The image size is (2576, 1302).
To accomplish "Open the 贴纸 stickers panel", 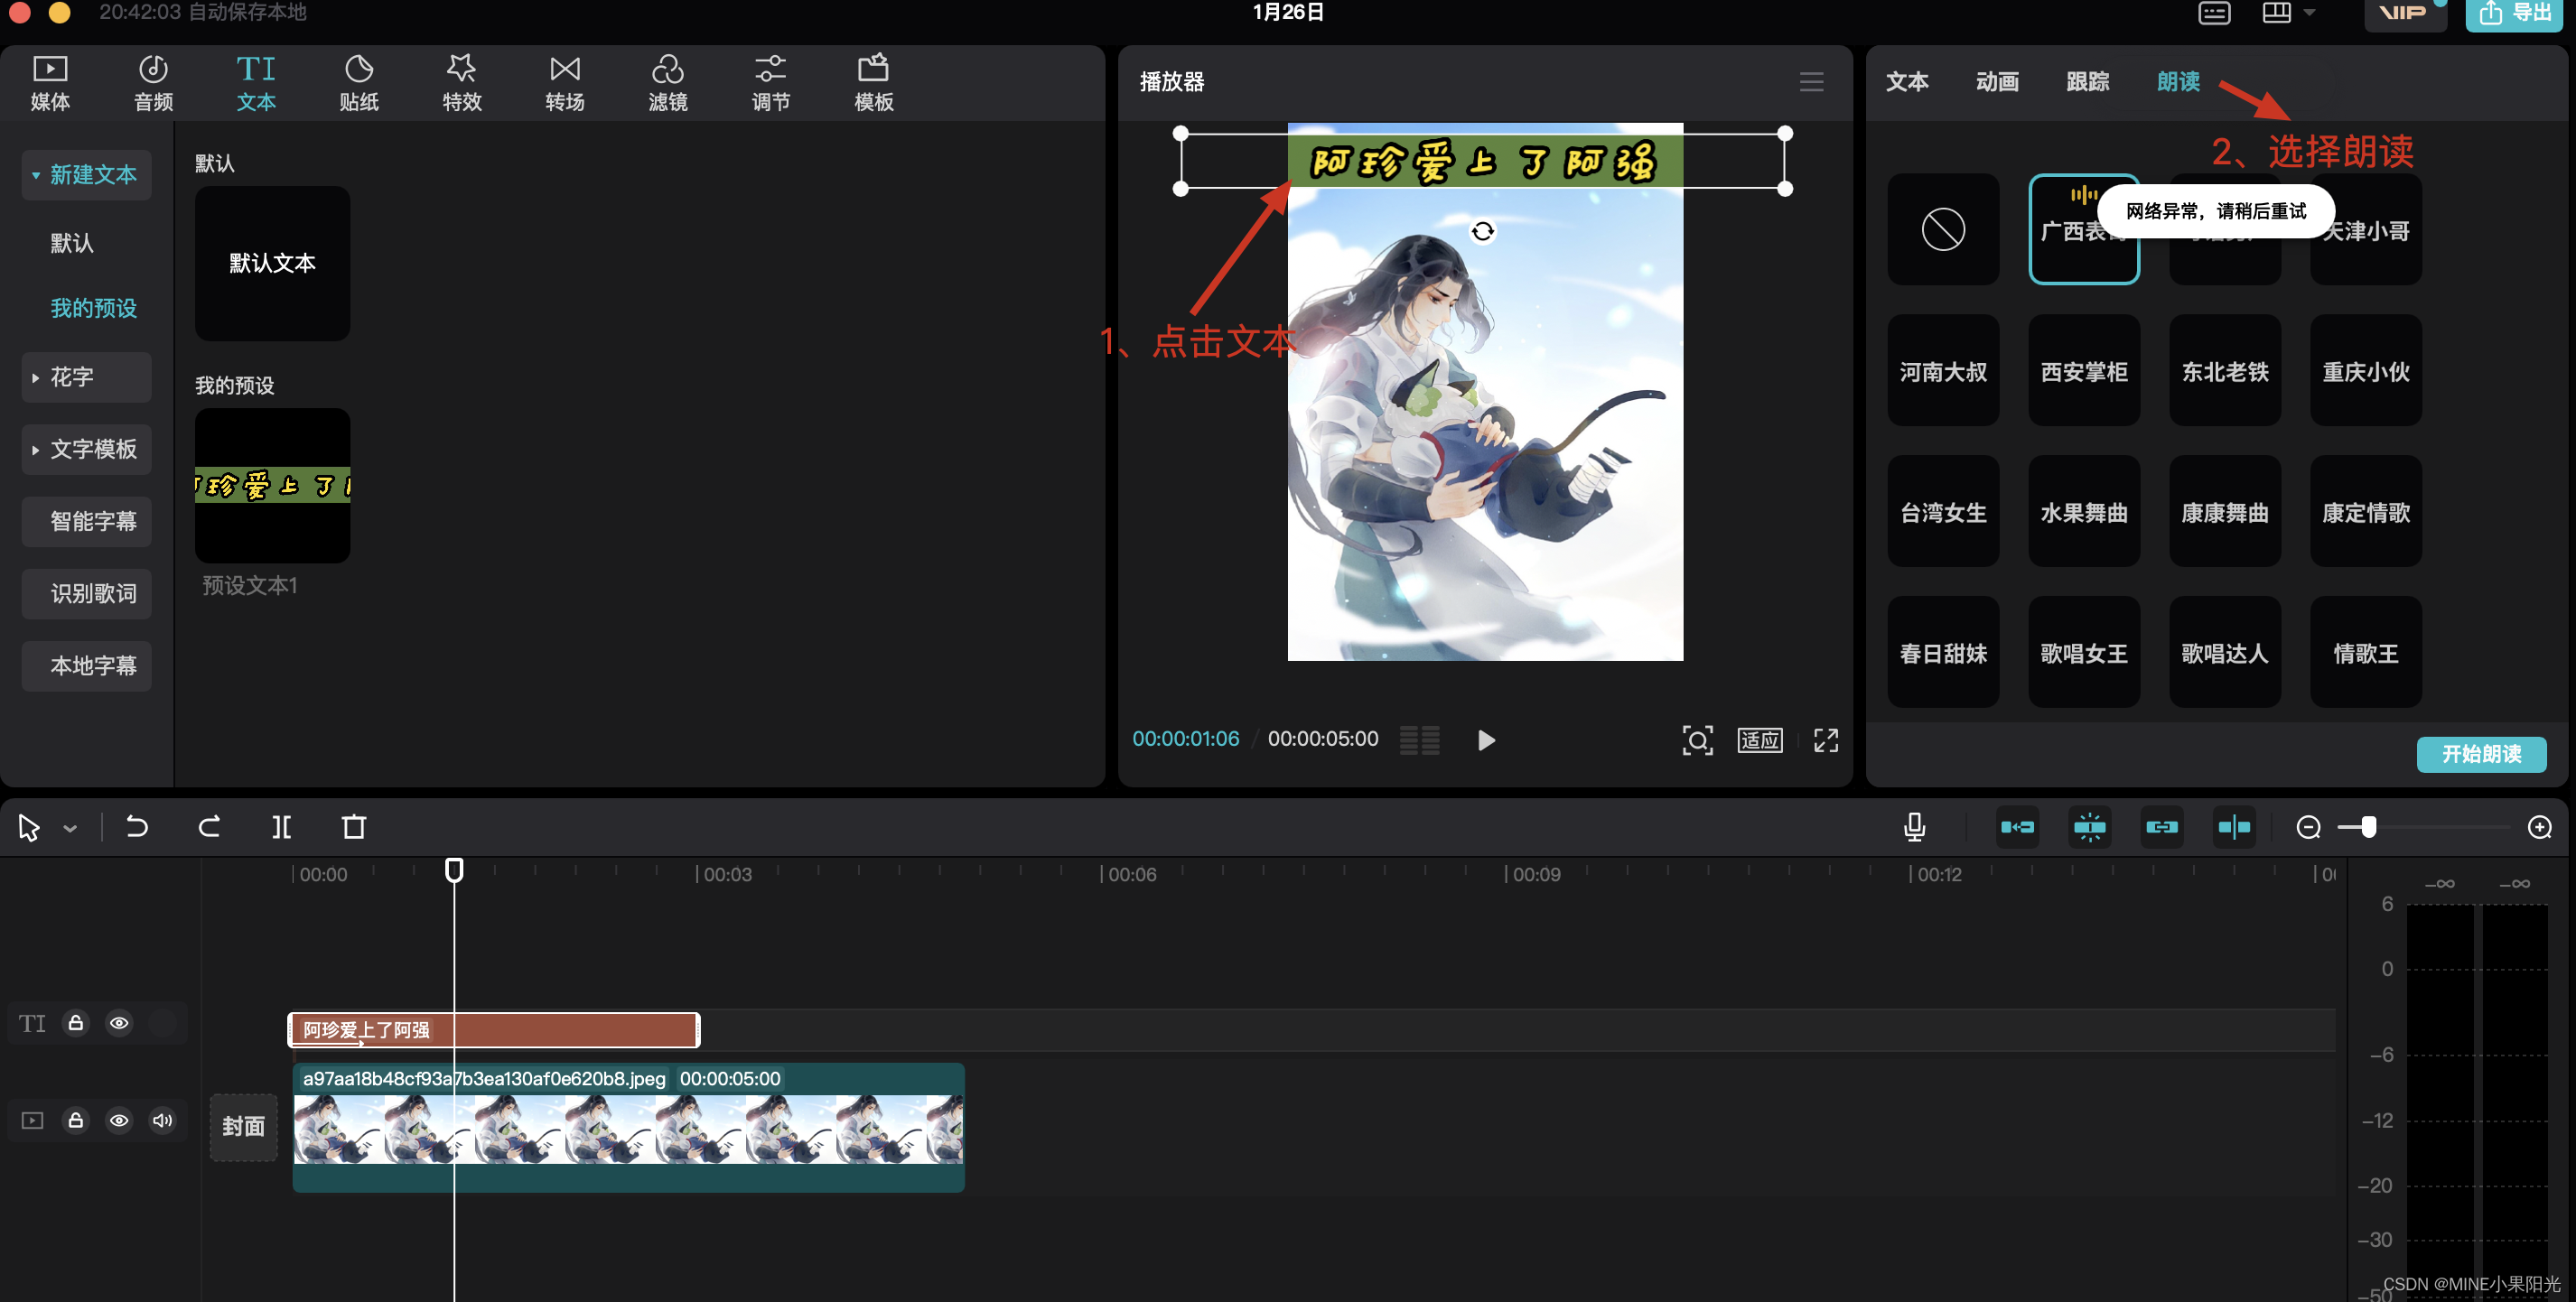I will (x=359, y=82).
